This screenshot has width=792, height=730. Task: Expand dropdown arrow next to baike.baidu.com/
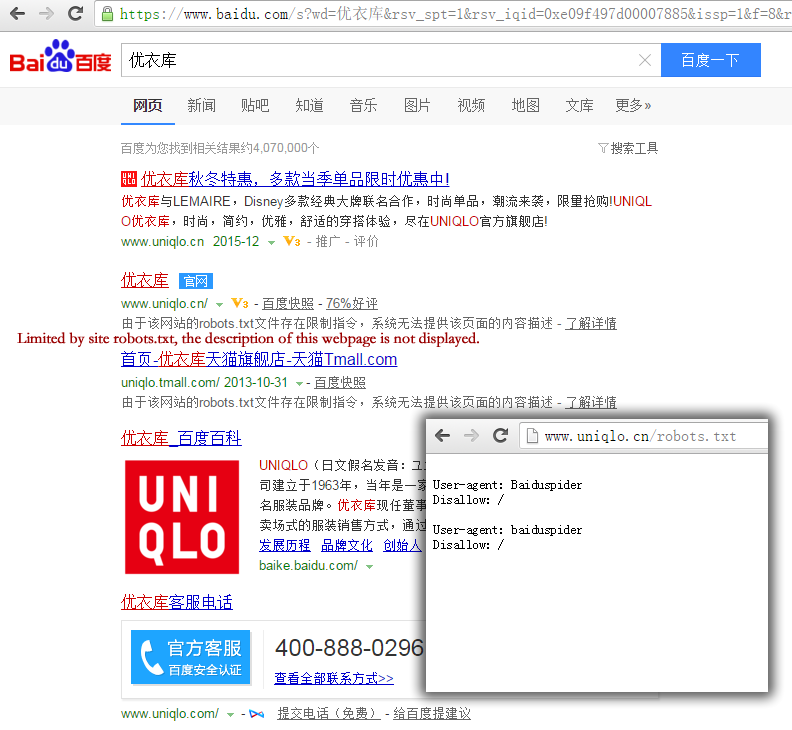(369, 567)
